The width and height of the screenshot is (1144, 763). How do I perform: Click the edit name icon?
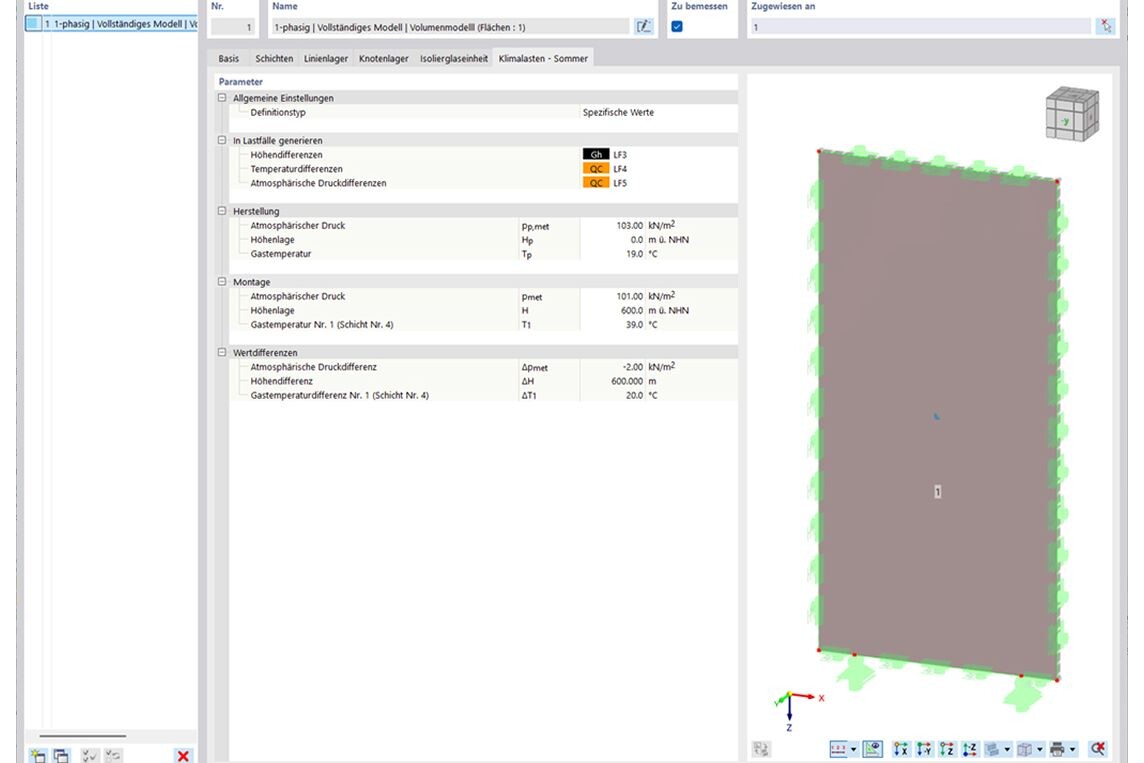644,27
